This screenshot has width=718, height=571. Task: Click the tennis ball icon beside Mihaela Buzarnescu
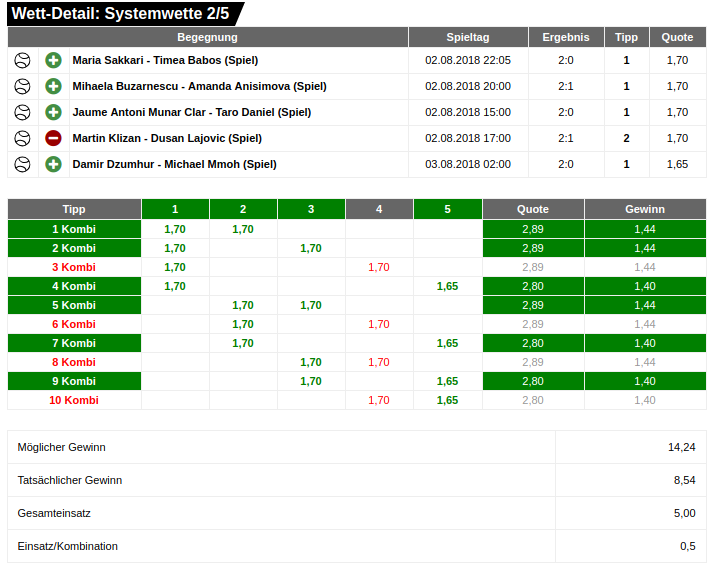coord(22,86)
